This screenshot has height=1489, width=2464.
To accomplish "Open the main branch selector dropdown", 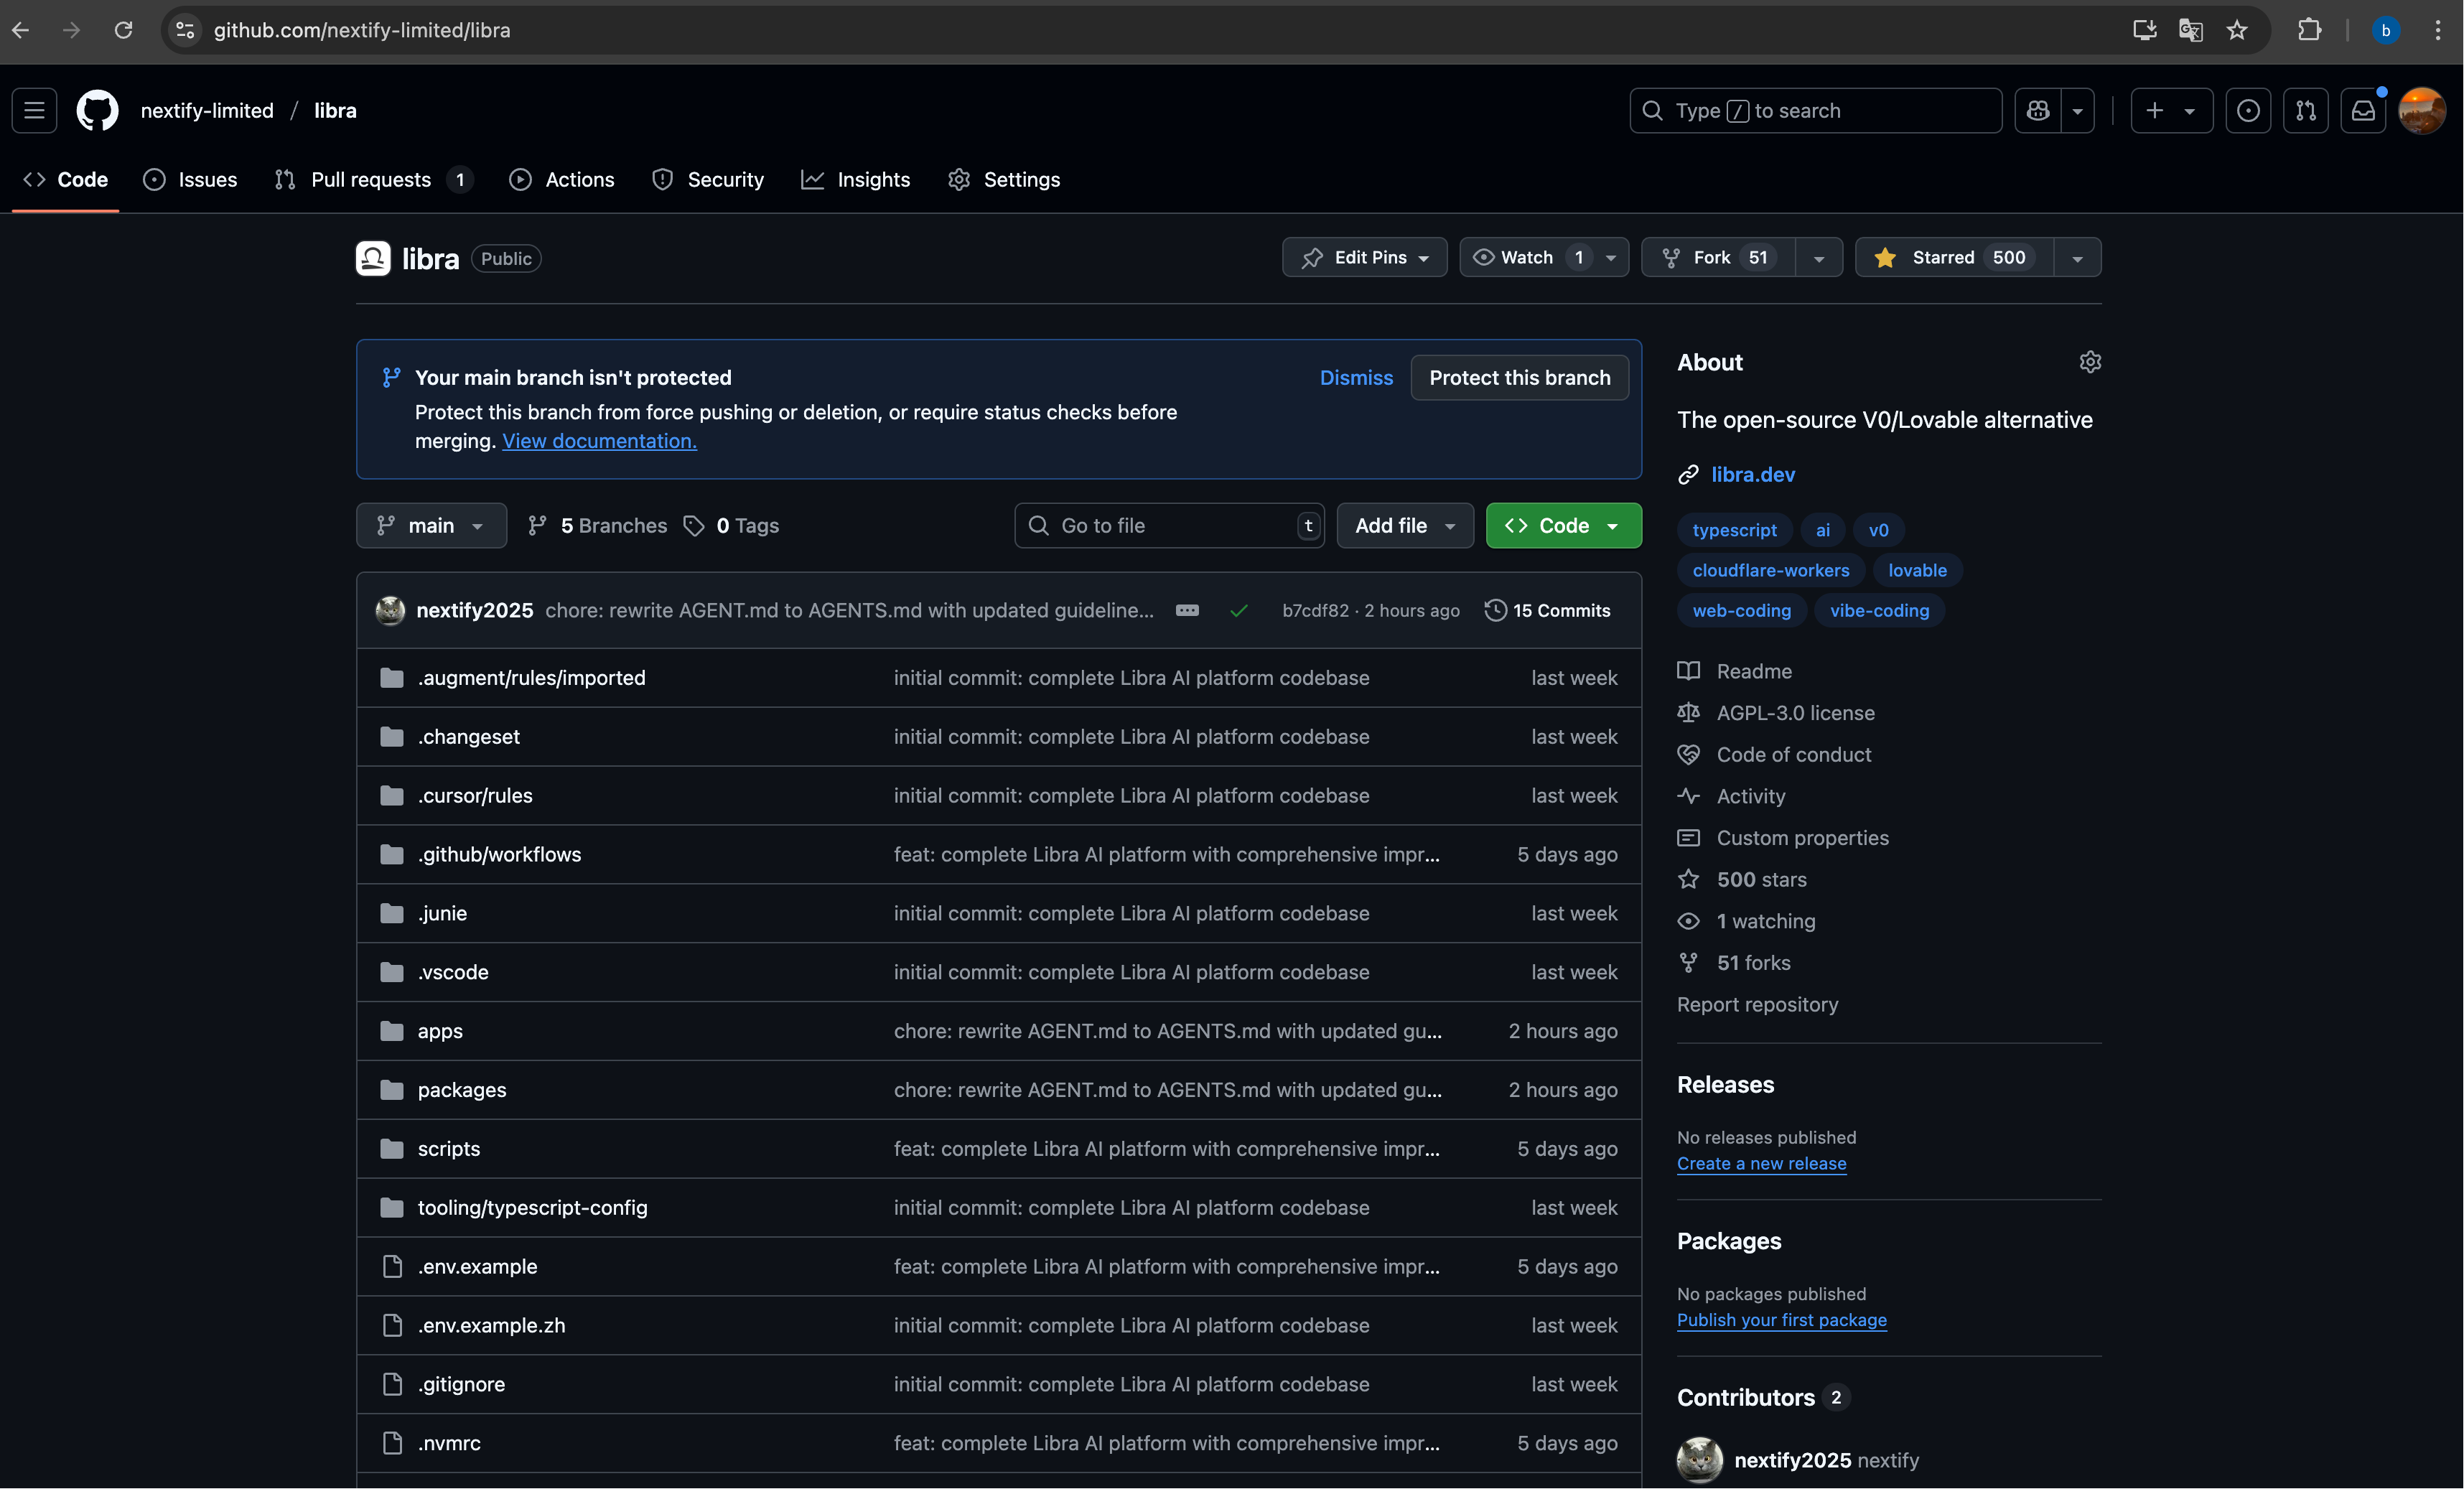I will pos(431,525).
